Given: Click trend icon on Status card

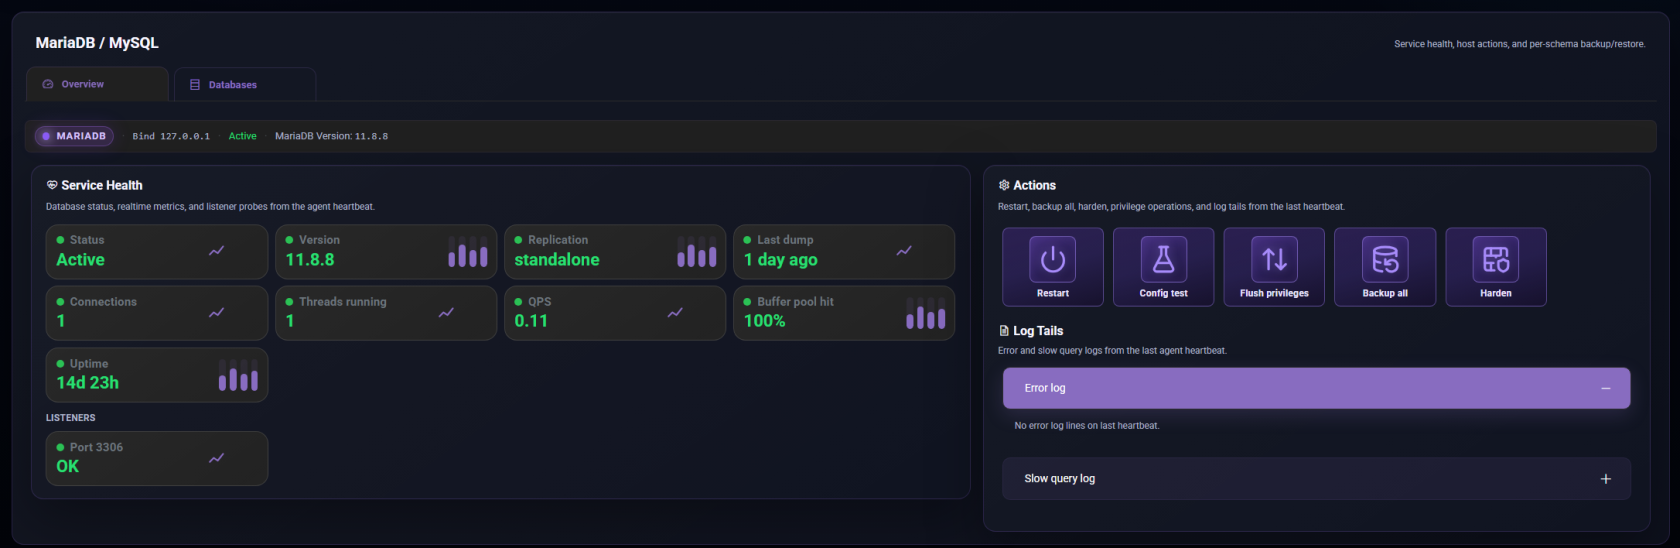Looking at the screenshot, I should pyautogui.click(x=216, y=251).
